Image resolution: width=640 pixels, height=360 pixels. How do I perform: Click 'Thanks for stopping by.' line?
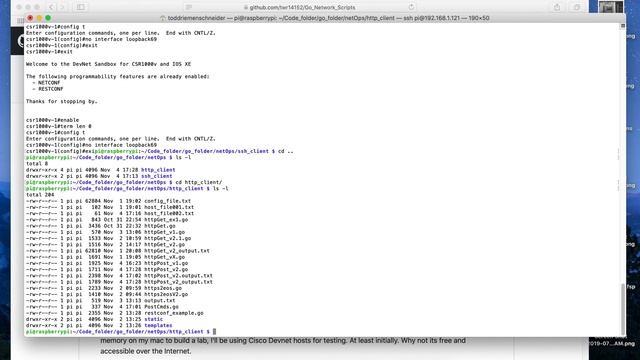coord(62,101)
